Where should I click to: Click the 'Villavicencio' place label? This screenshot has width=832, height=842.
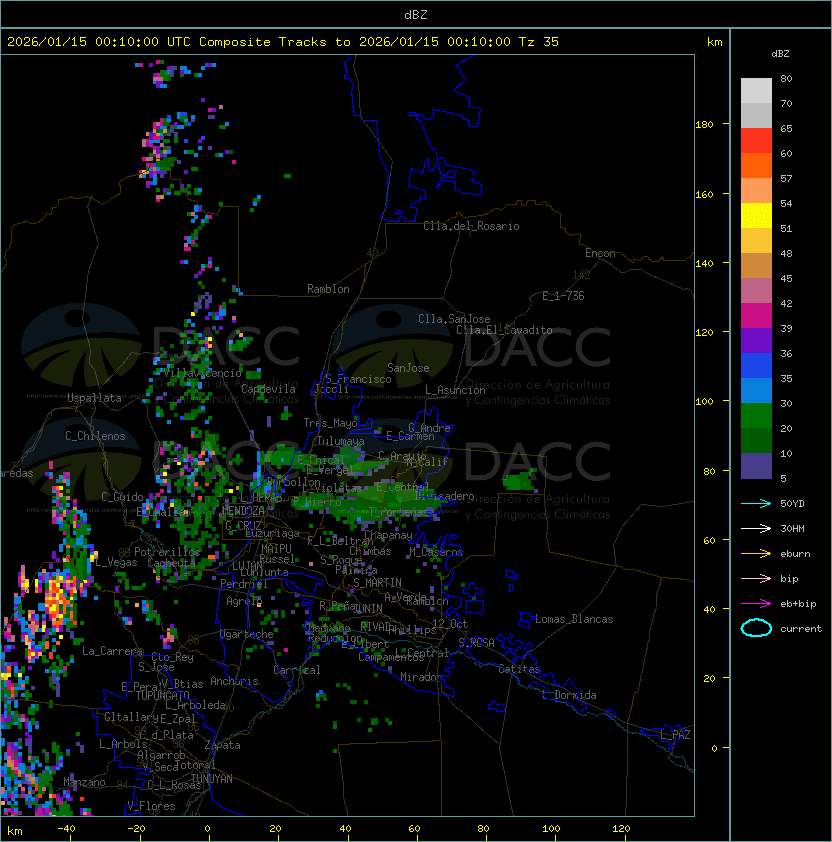coord(202,373)
